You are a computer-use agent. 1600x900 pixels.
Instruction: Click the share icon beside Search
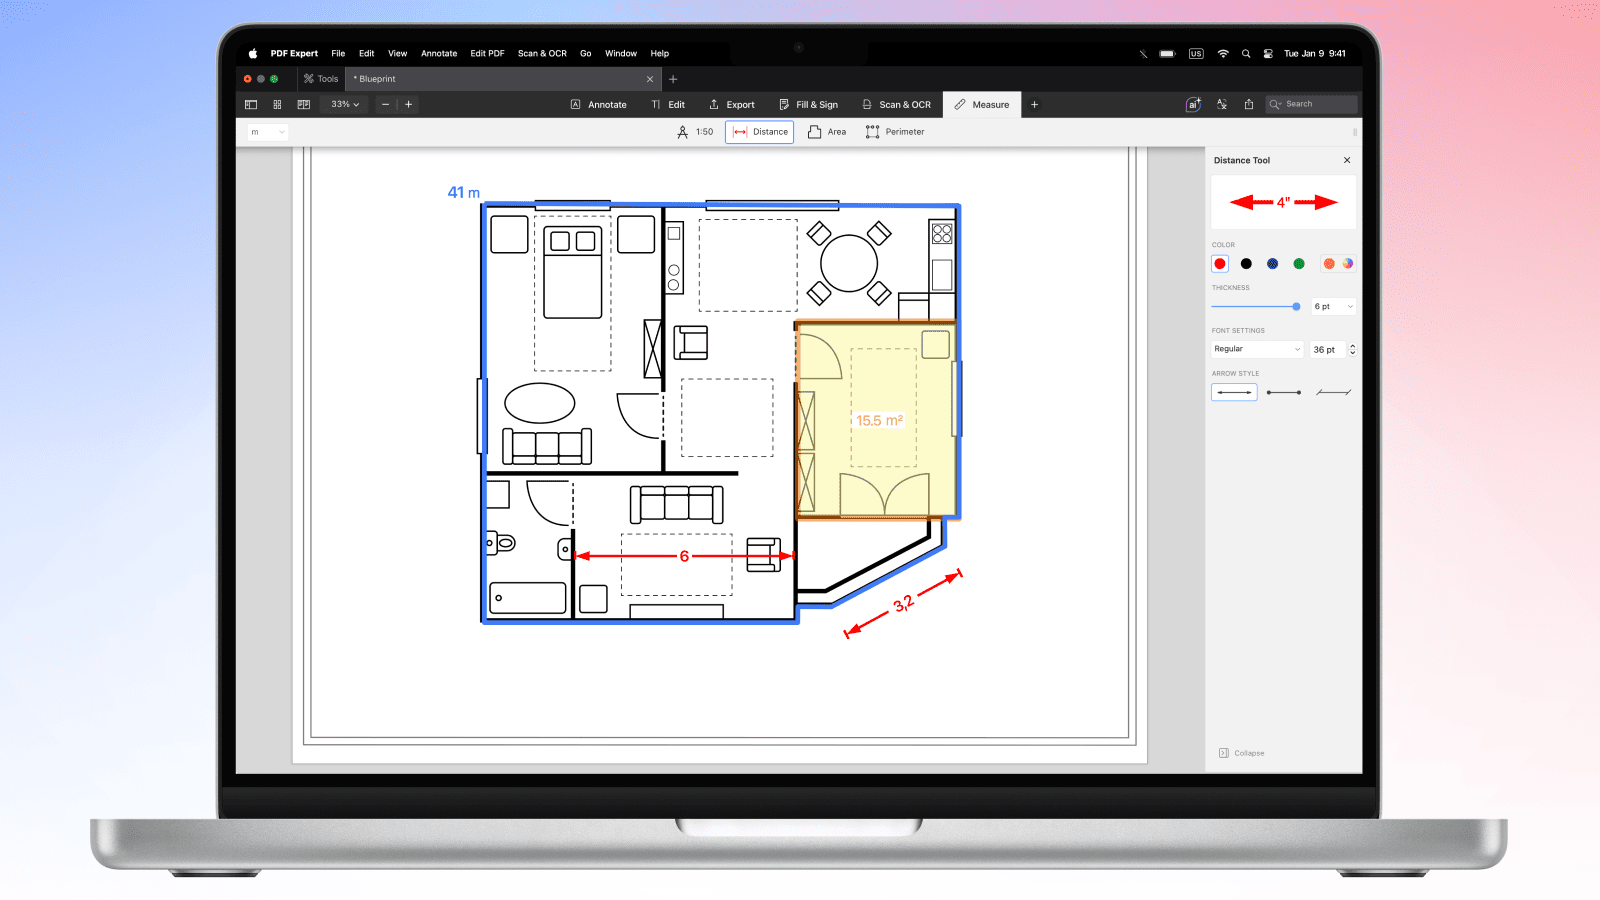(1249, 104)
